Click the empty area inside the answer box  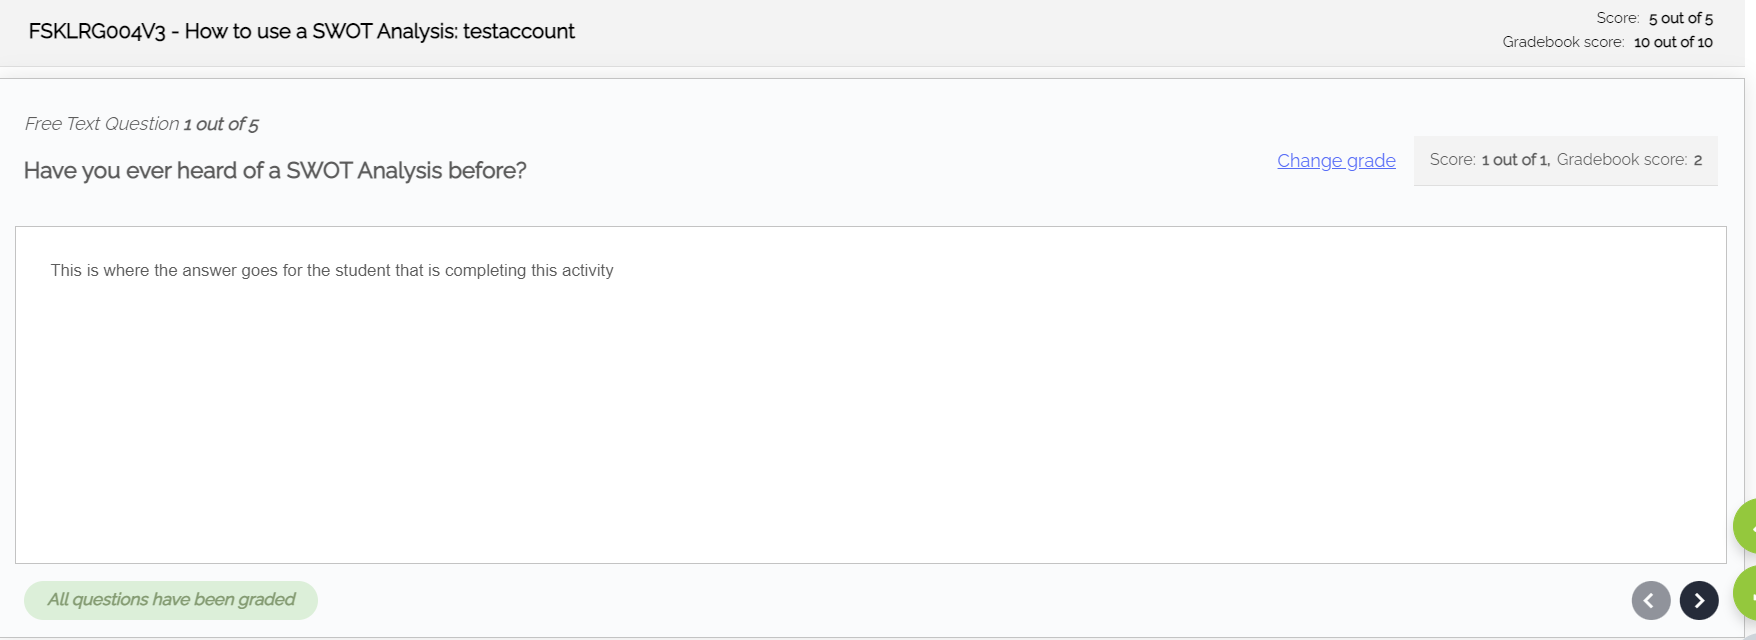pos(870,430)
